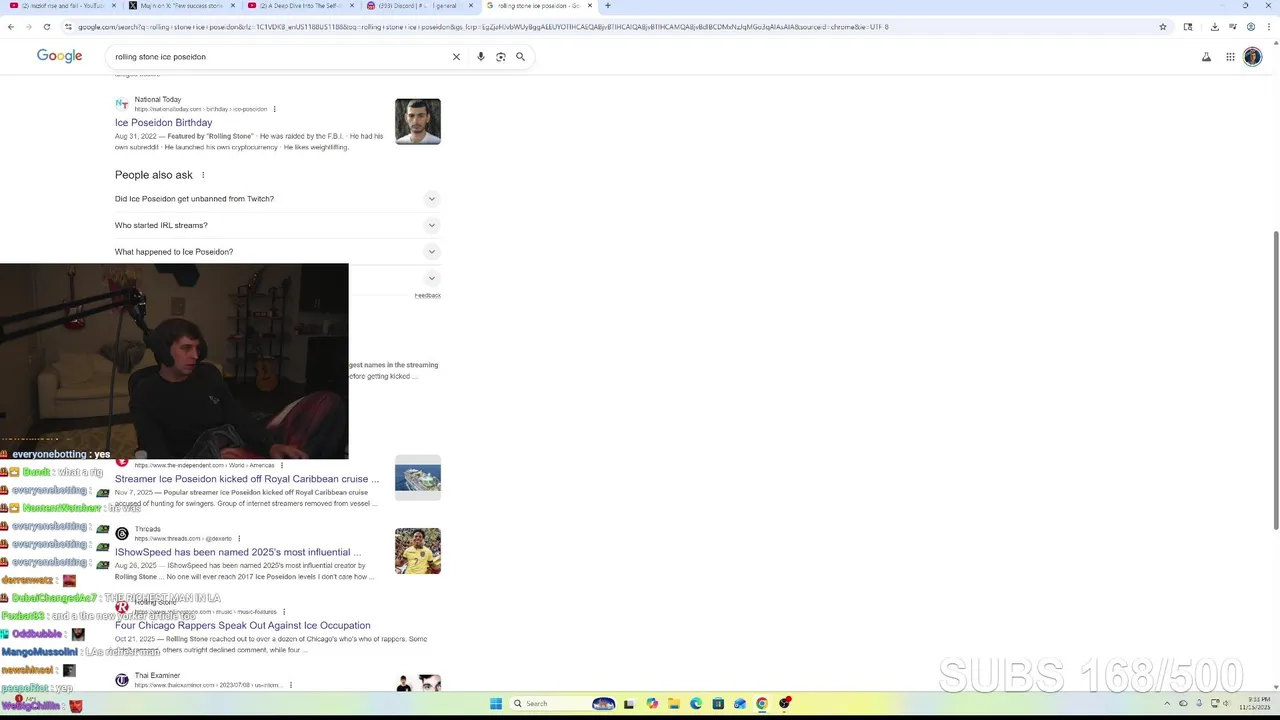Open Chrome three-dot menu
The height and width of the screenshot is (720, 1280).
[1268, 27]
